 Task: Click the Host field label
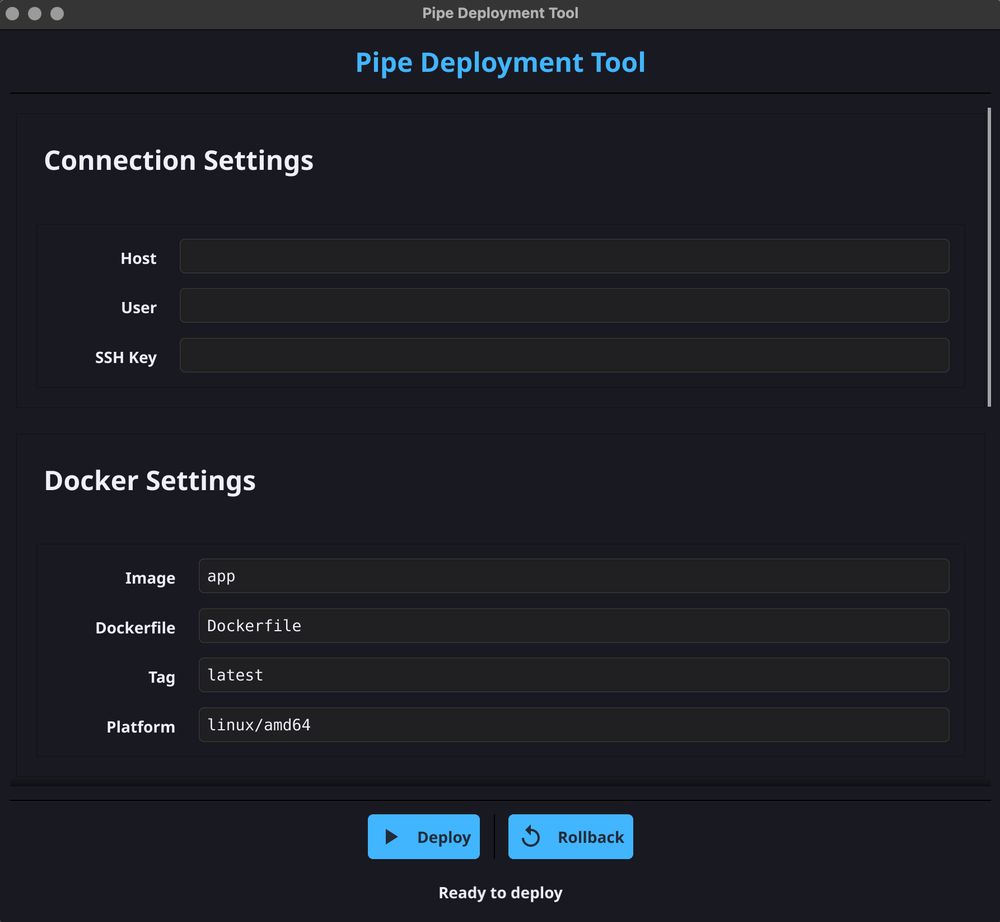coord(138,258)
